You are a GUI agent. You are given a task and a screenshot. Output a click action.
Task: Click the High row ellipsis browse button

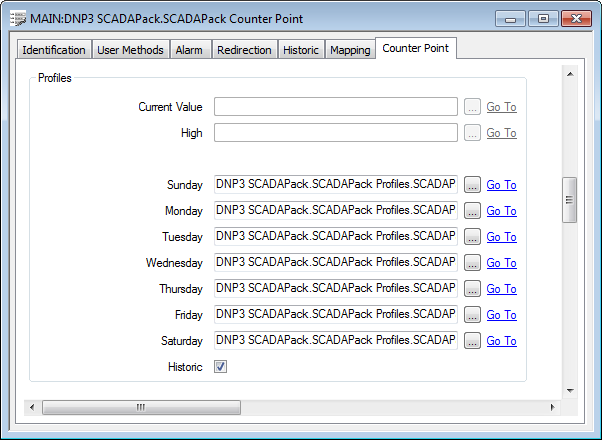pos(472,133)
